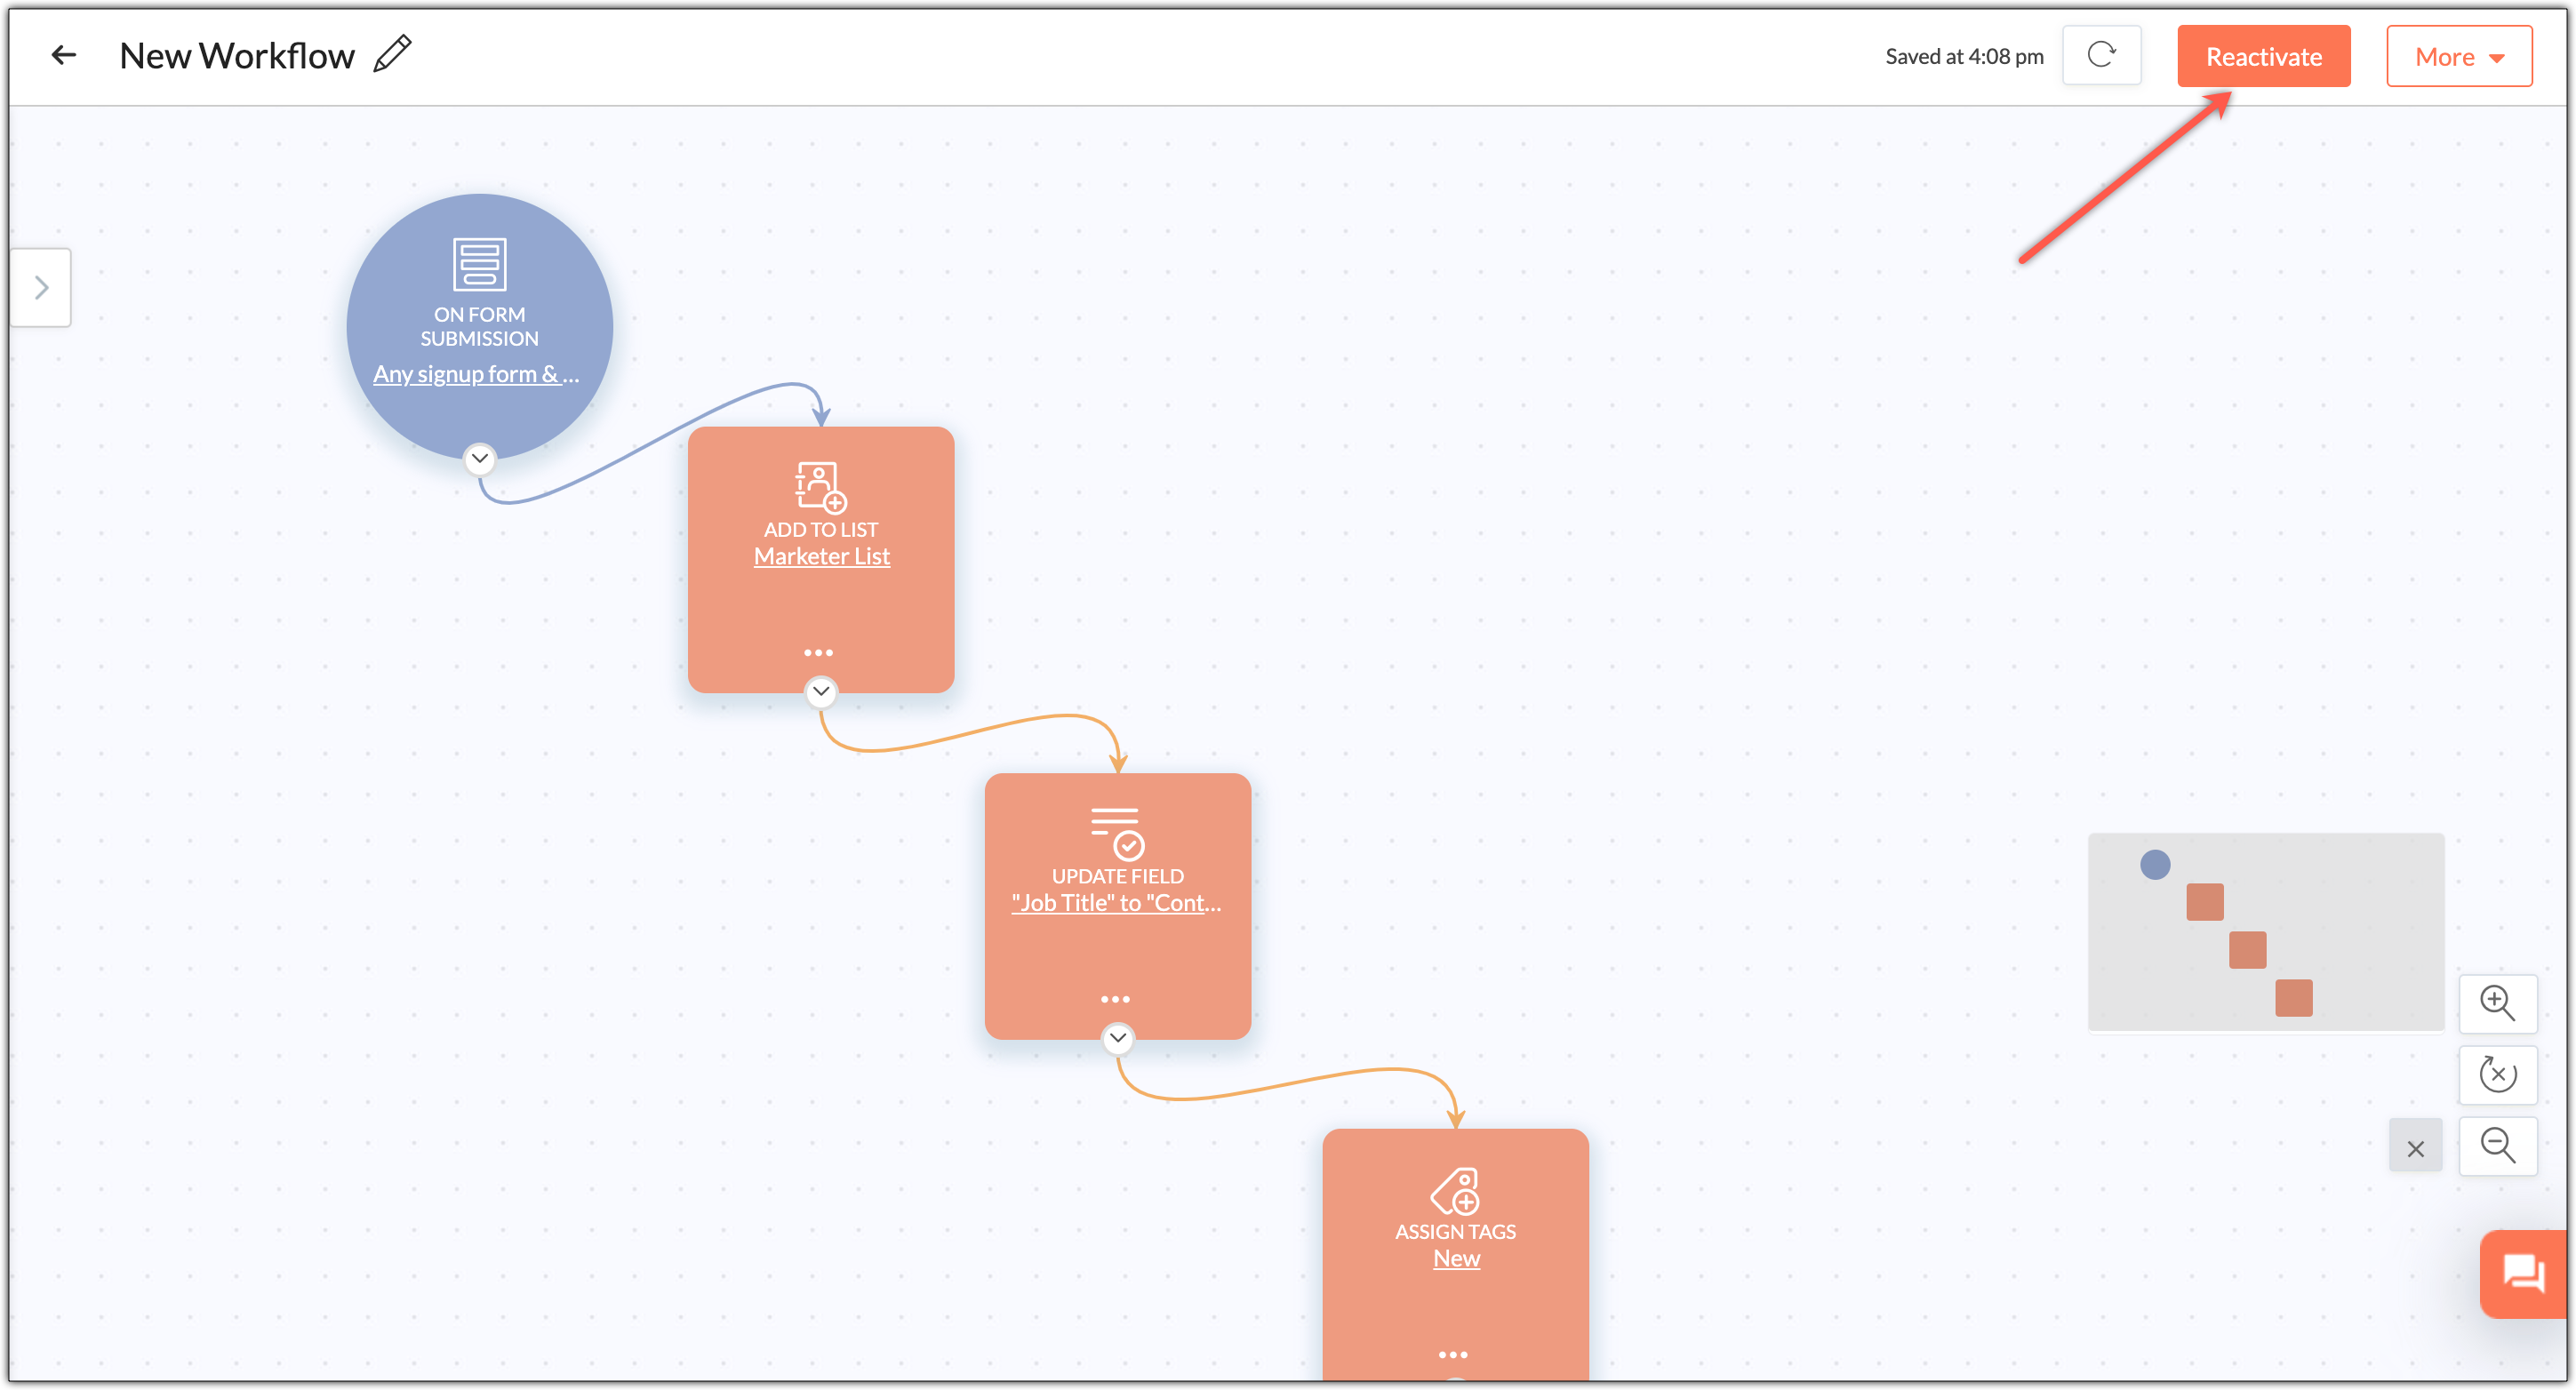Reset canvas zoom level

[x=2497, y=1075]
